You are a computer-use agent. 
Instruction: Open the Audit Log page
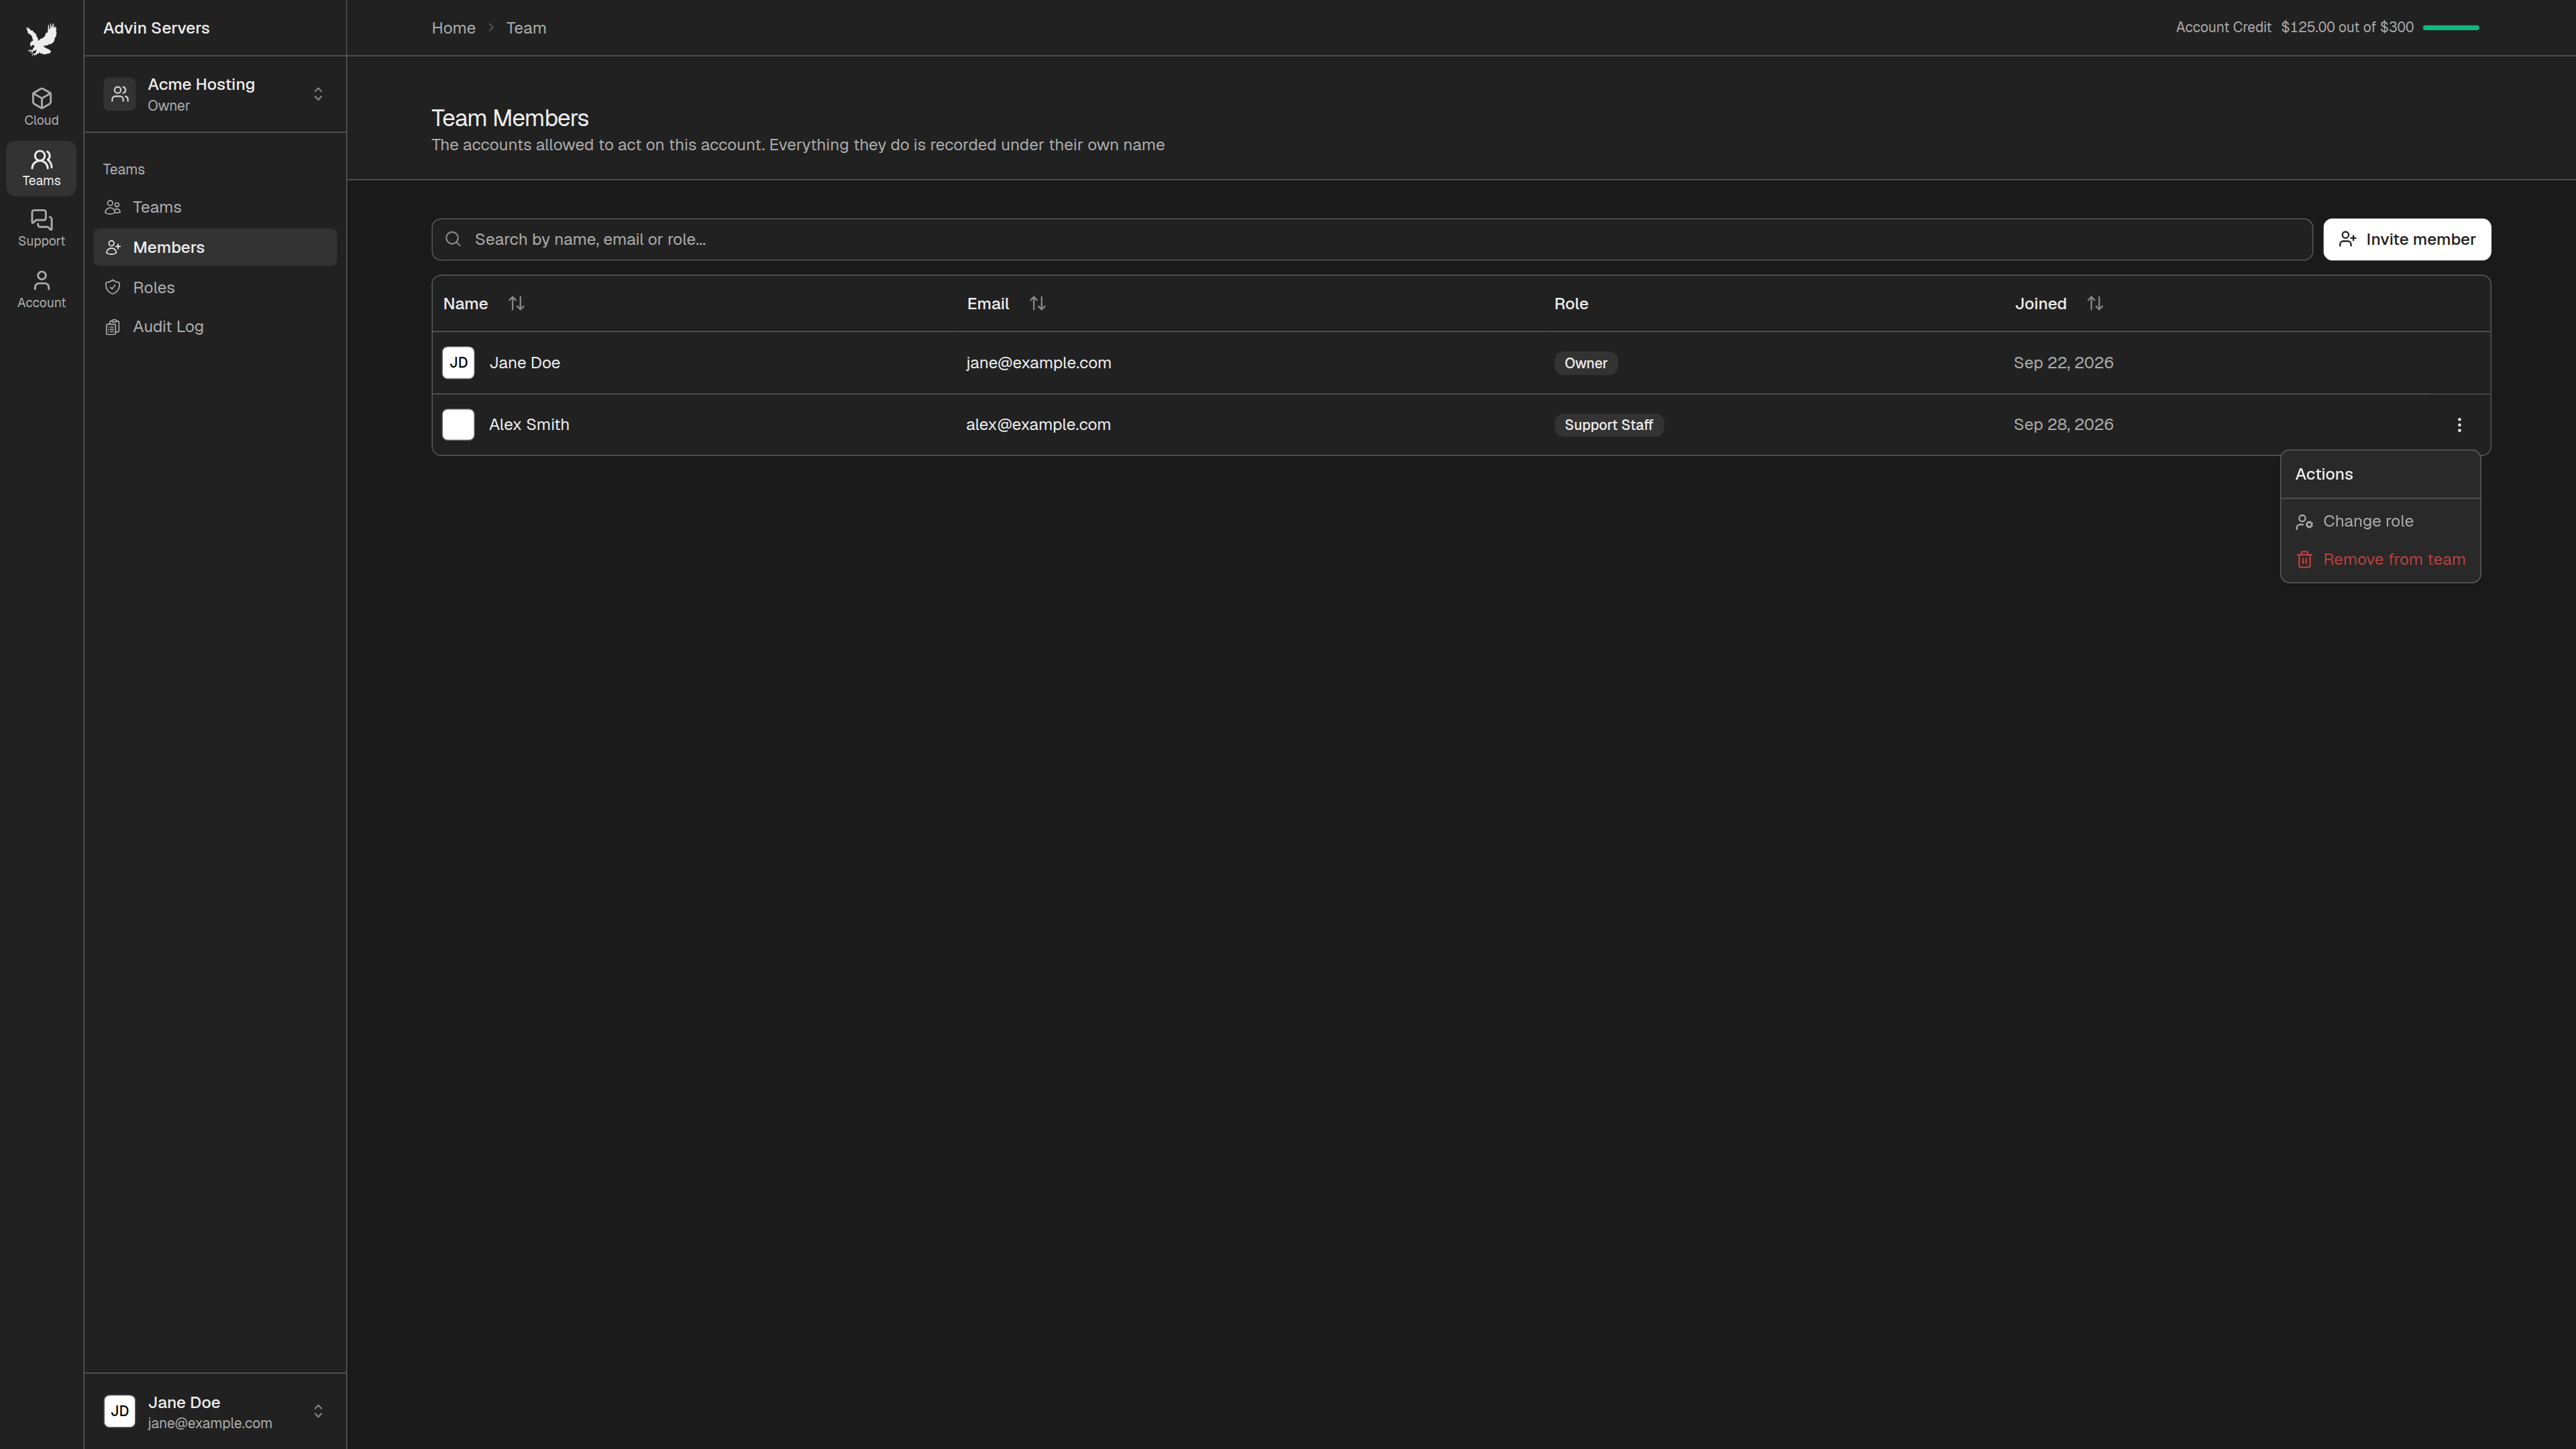click(215, 326)
